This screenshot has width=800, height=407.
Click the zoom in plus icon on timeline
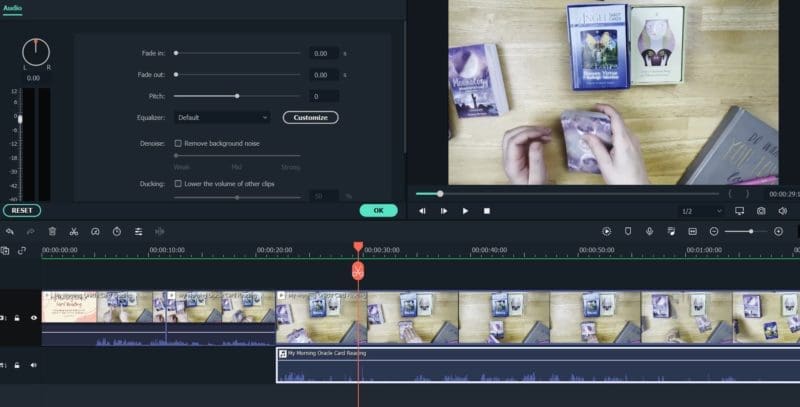[x=779, y=232]
